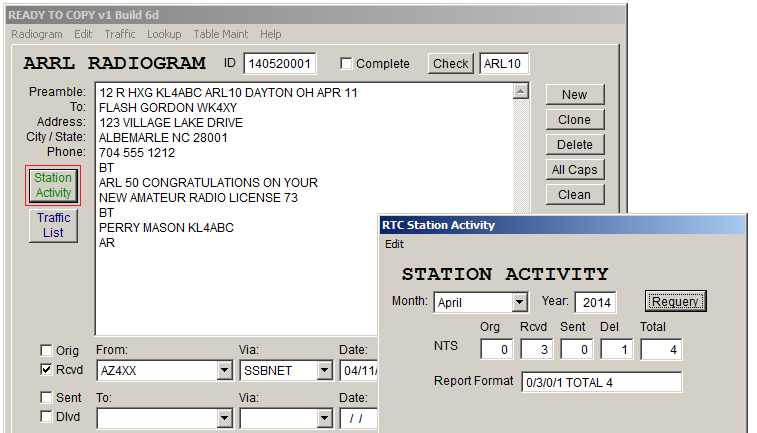
Task: Open the Radiogram menu
Action: tap(37, 34)
